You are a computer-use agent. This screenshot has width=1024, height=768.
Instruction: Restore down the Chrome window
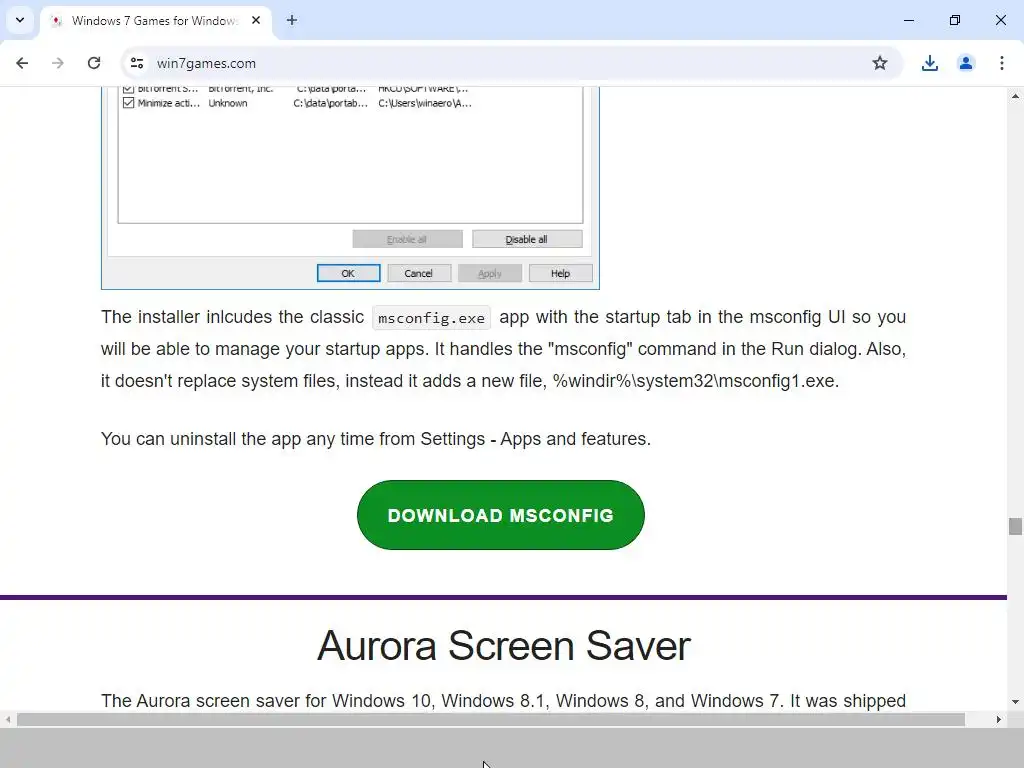point(955,20)
